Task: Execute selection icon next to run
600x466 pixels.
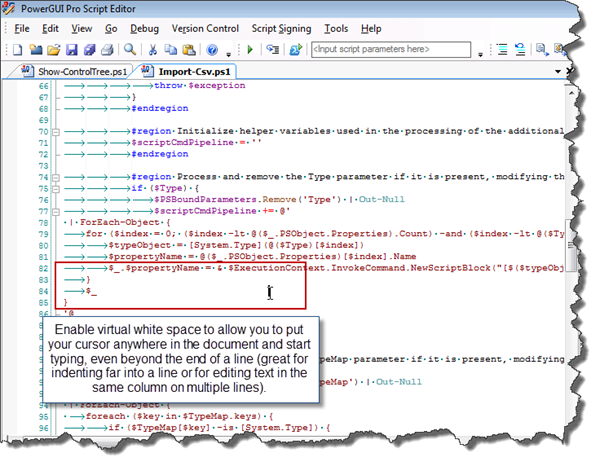Action: (273, 50)
